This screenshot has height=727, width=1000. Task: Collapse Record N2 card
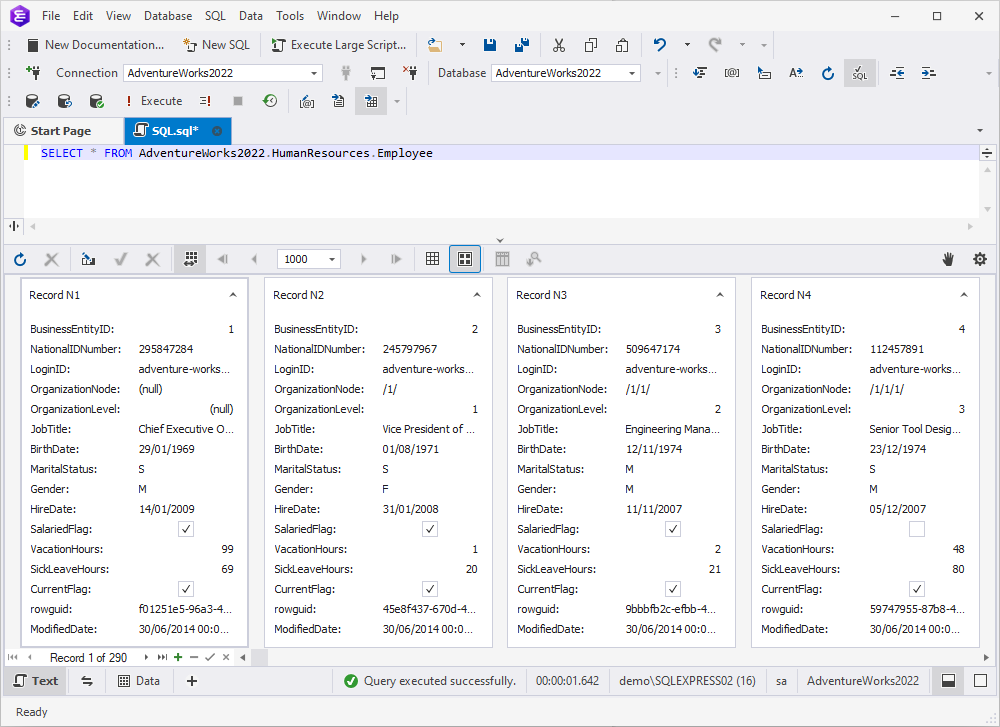click(x=477, y=295)
